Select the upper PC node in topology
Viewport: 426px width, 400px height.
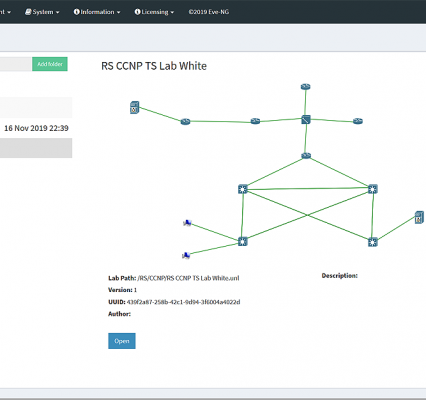187,223
